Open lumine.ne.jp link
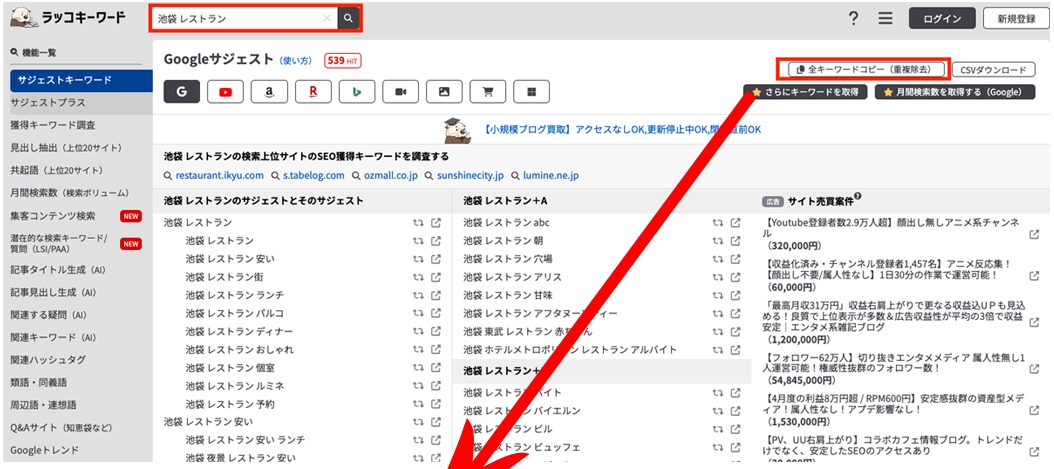 click(551, 176)
